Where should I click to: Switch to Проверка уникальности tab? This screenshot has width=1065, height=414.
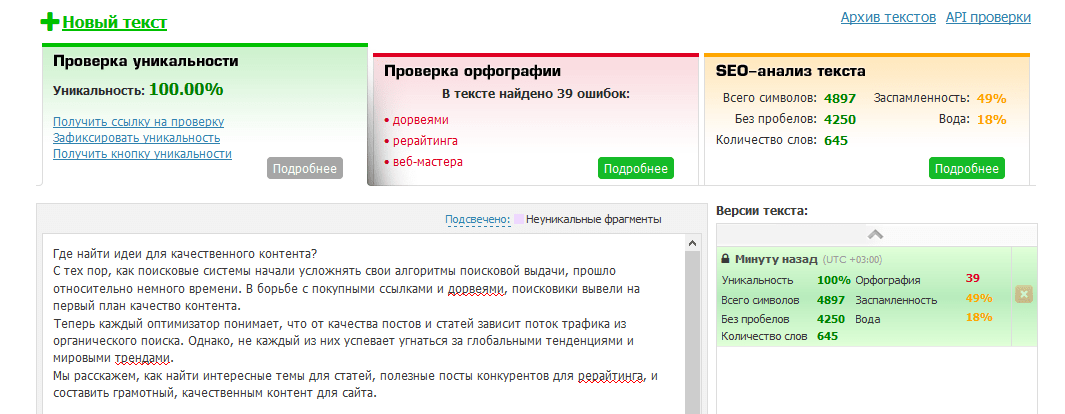146,61
